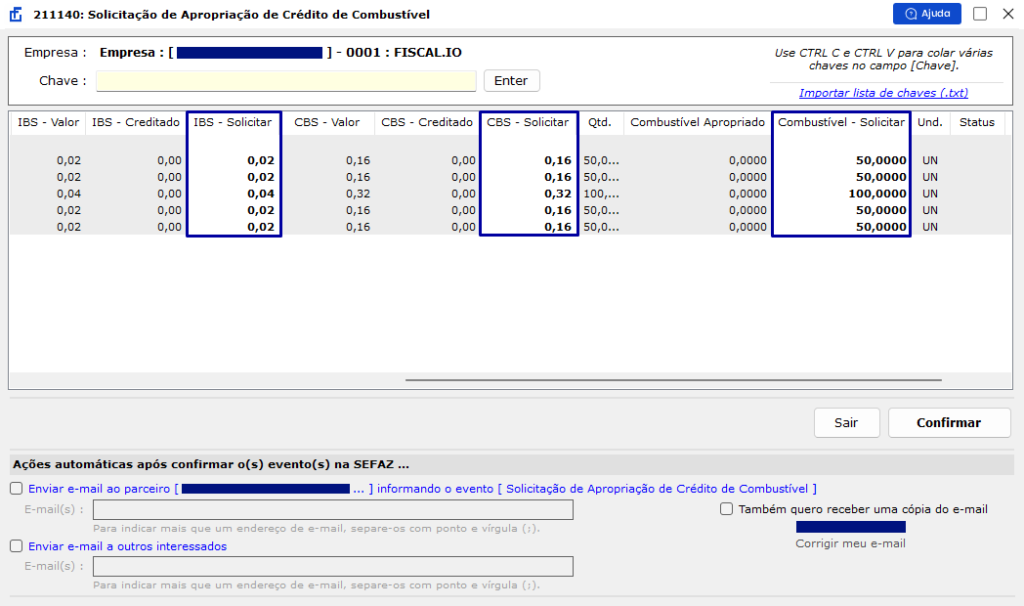Select the CBS - Solicitar column header
1024x606 pixels.
pyautogui.click(x=528, y=122)
